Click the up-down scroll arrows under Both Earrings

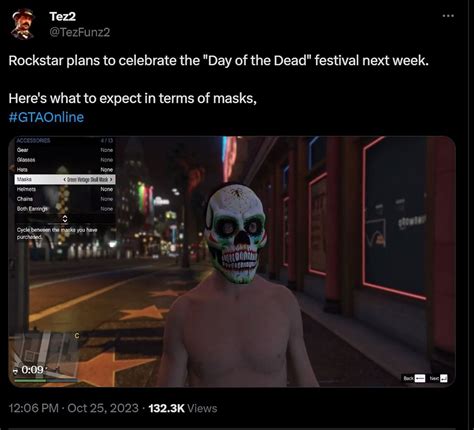coord(65,219)
